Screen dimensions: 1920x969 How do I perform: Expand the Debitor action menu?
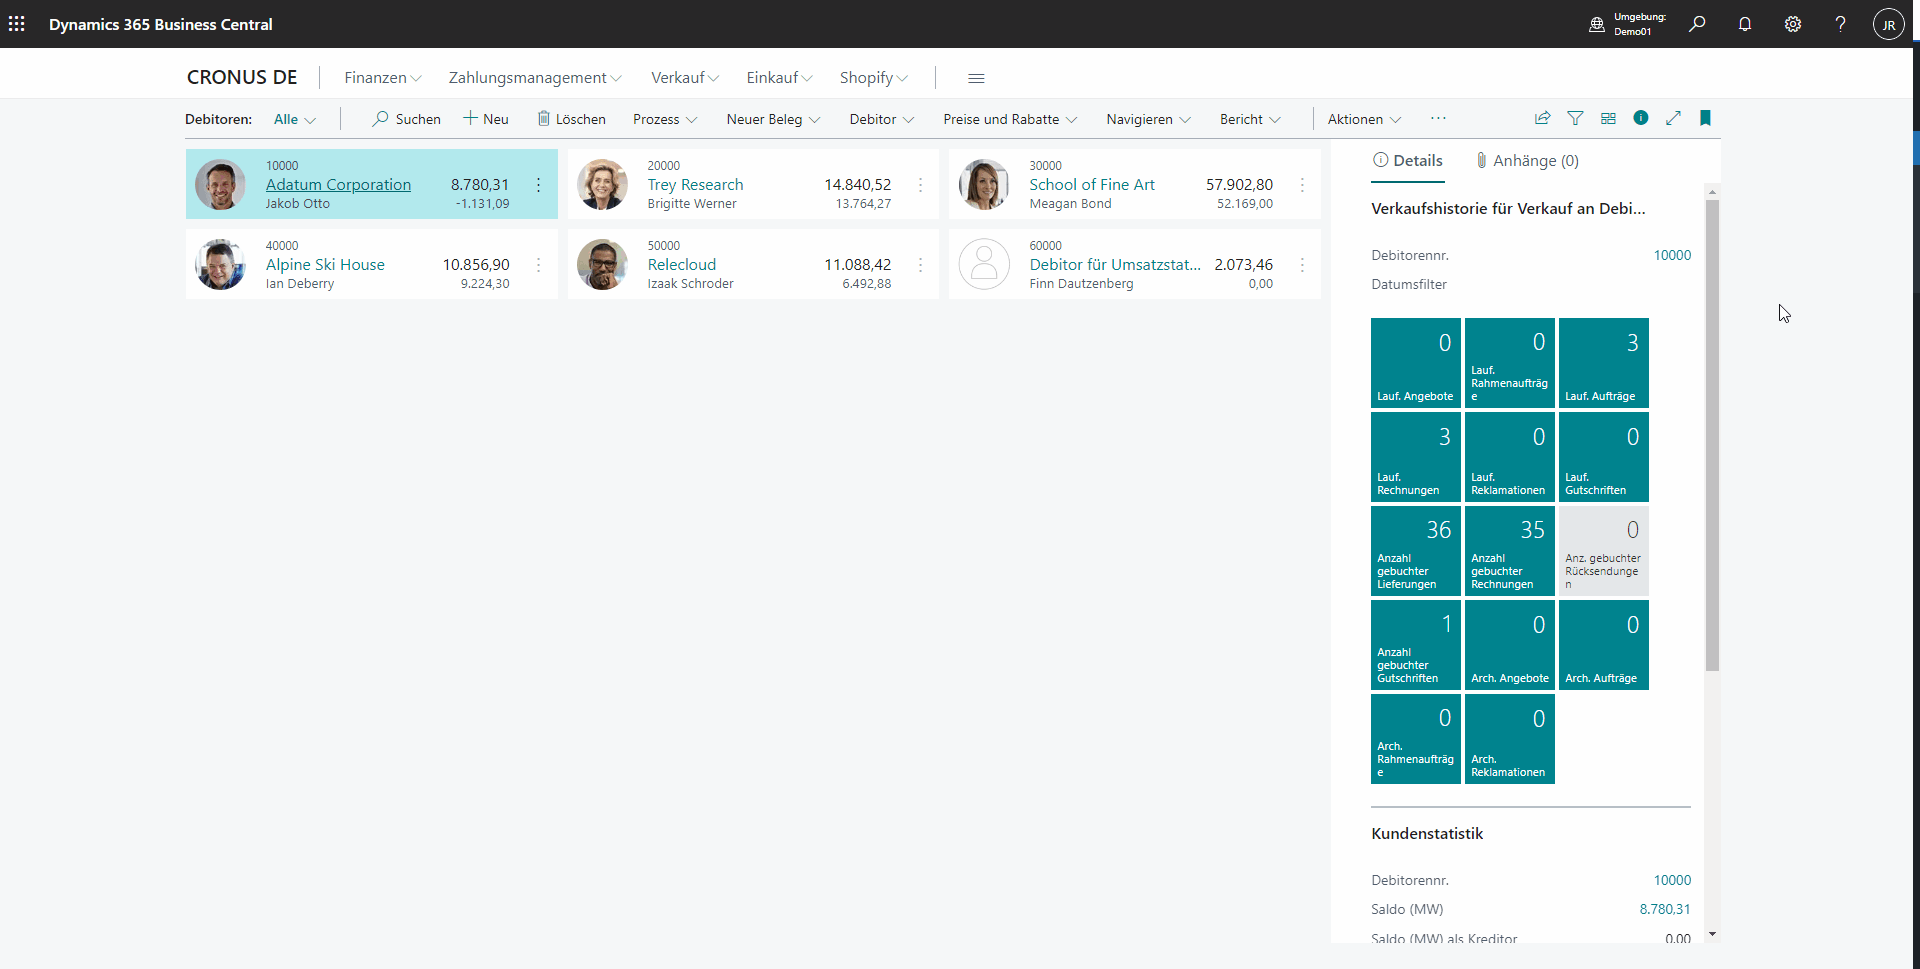point(882,119)
